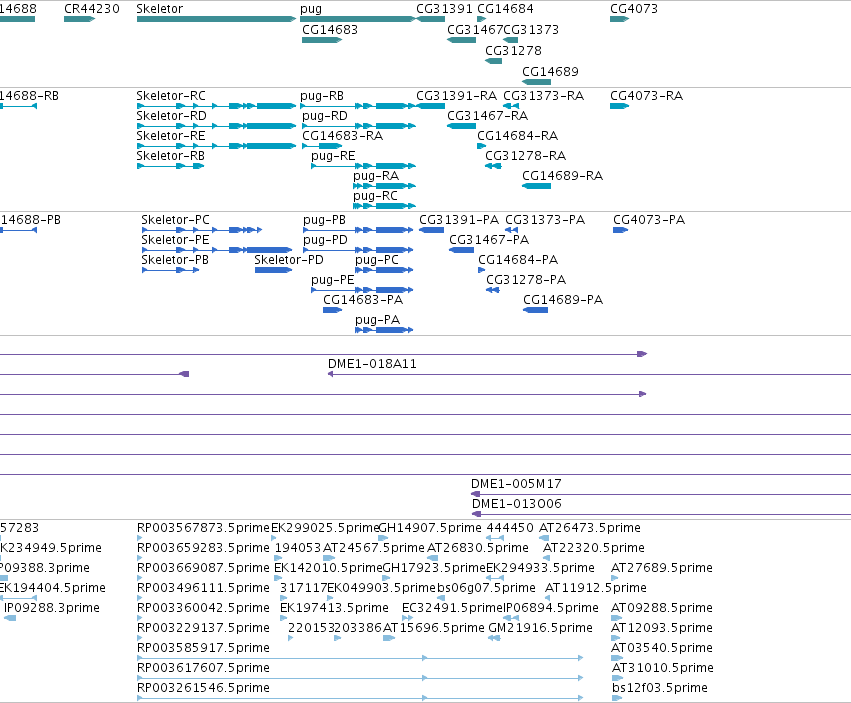Select the RP003261546.5prime EST label
Viewport: 851px width, 703px height.
203,688
